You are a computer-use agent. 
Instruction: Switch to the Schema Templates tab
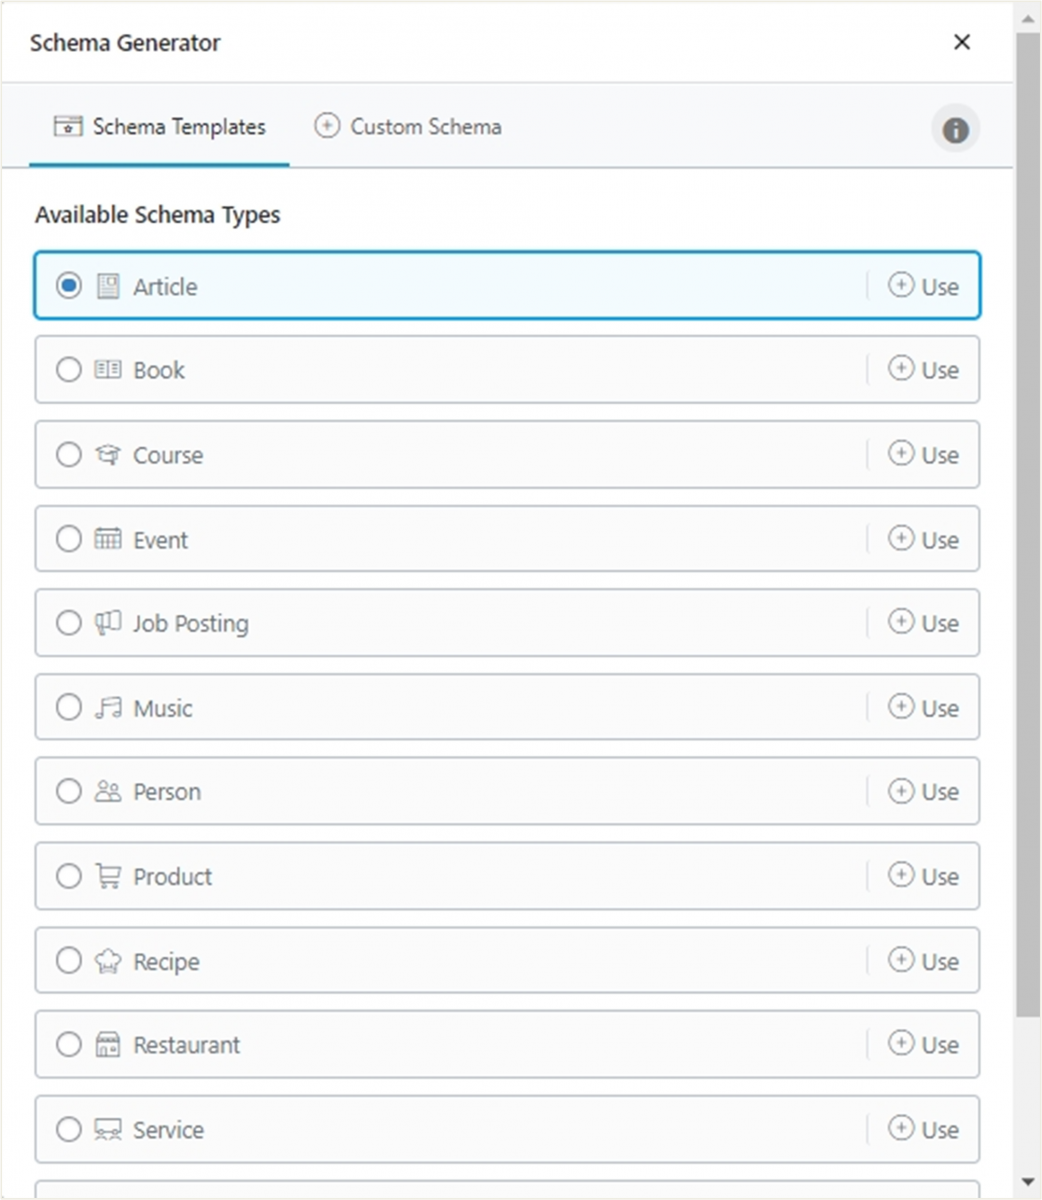pyautogui.click(x=160, y=127)
